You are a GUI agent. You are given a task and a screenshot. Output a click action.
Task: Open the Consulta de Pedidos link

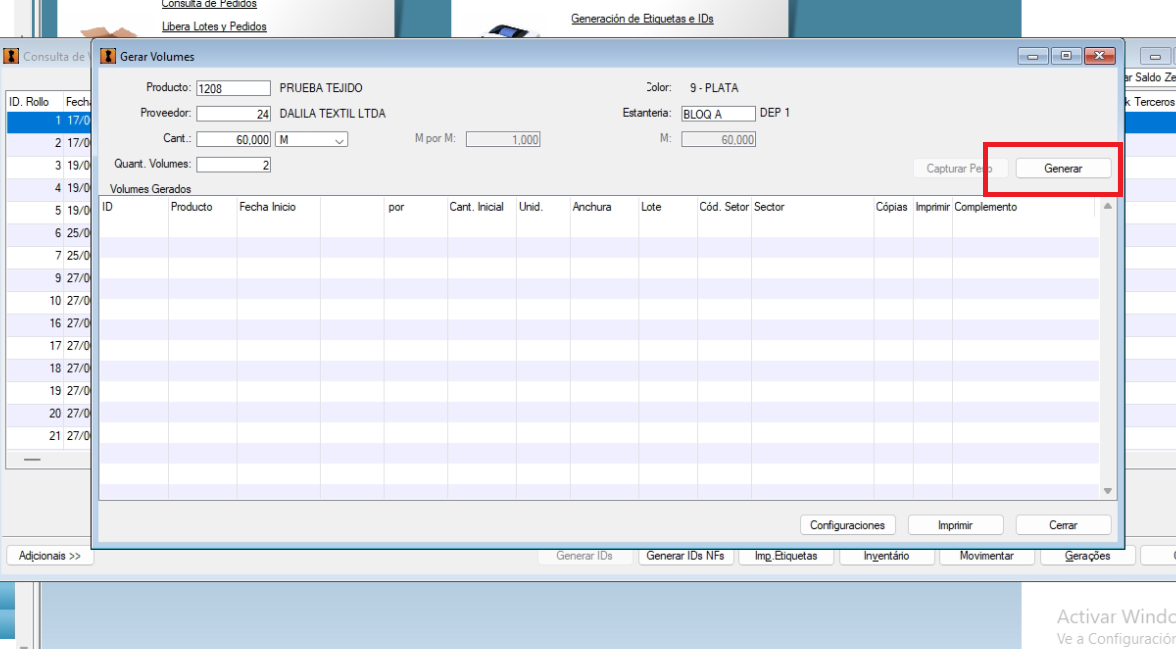(209, 5)
